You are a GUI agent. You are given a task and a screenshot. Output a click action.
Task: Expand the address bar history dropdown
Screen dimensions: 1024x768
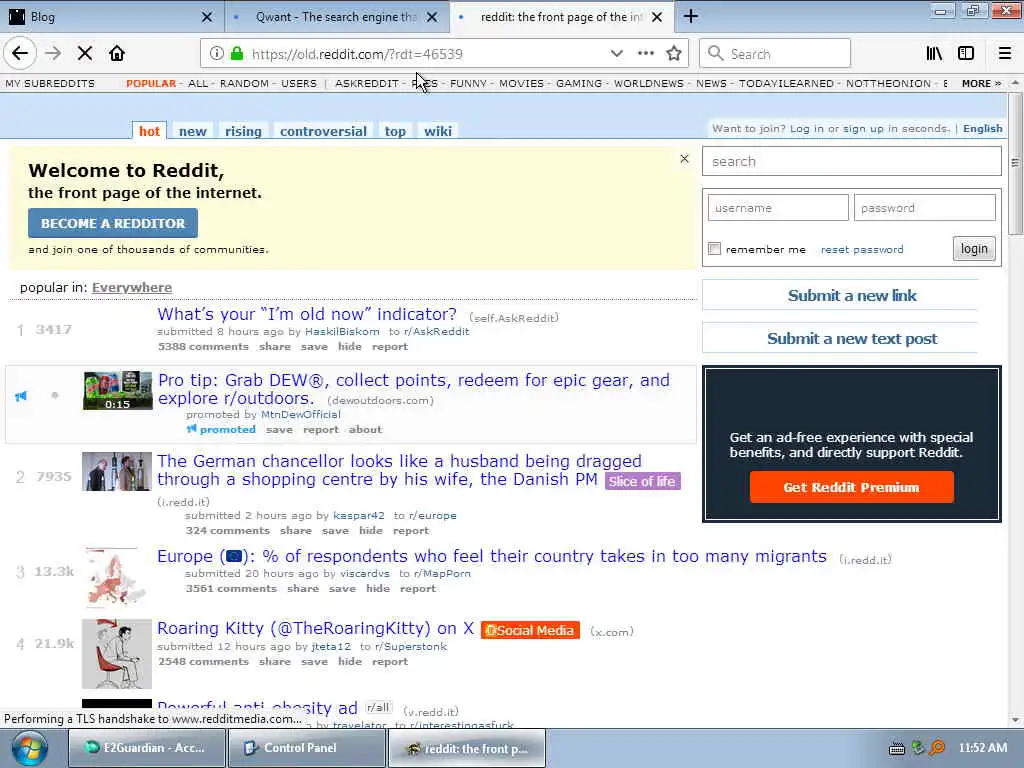click(616, 54)
